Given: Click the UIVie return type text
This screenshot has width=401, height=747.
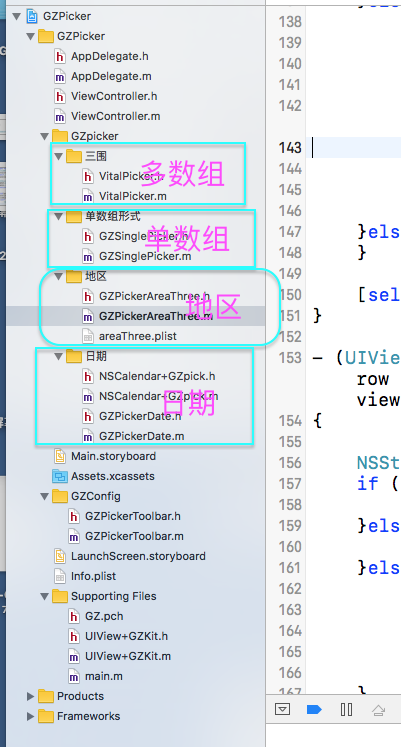Looking at the screenshot, I should pos(372,357).
